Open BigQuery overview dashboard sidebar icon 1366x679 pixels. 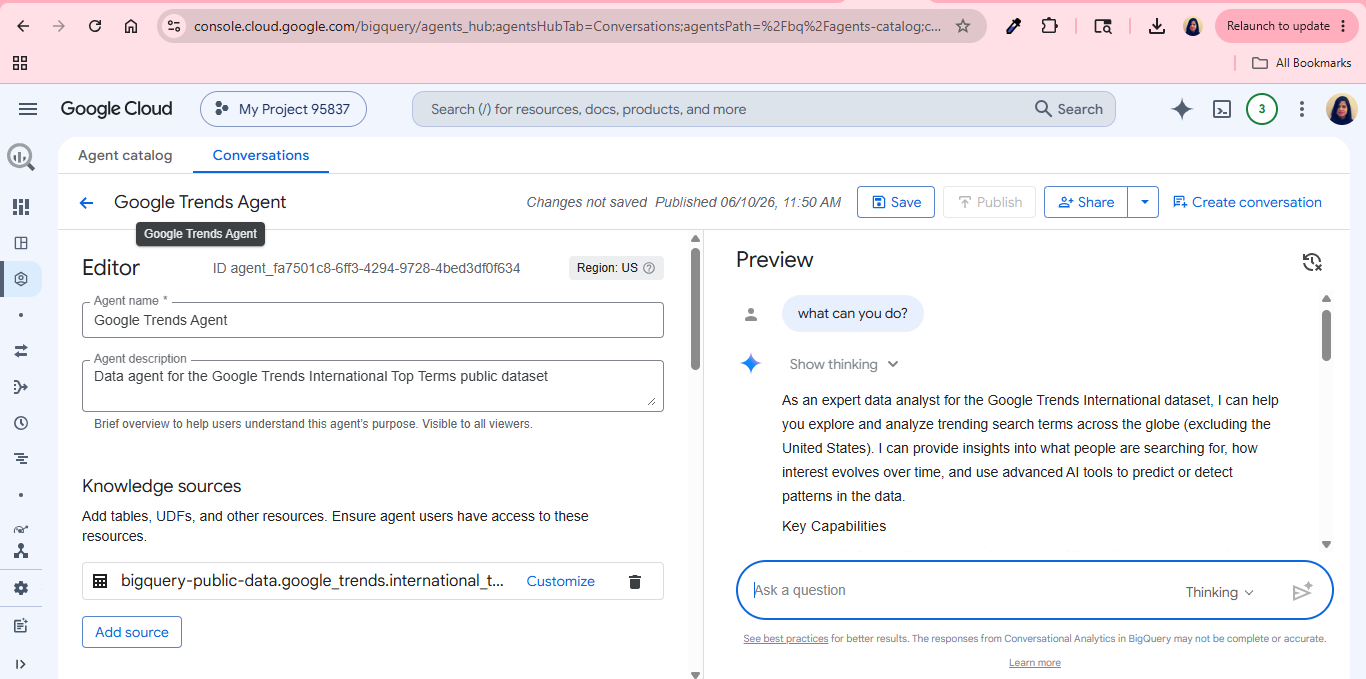[x=21, y=207]
